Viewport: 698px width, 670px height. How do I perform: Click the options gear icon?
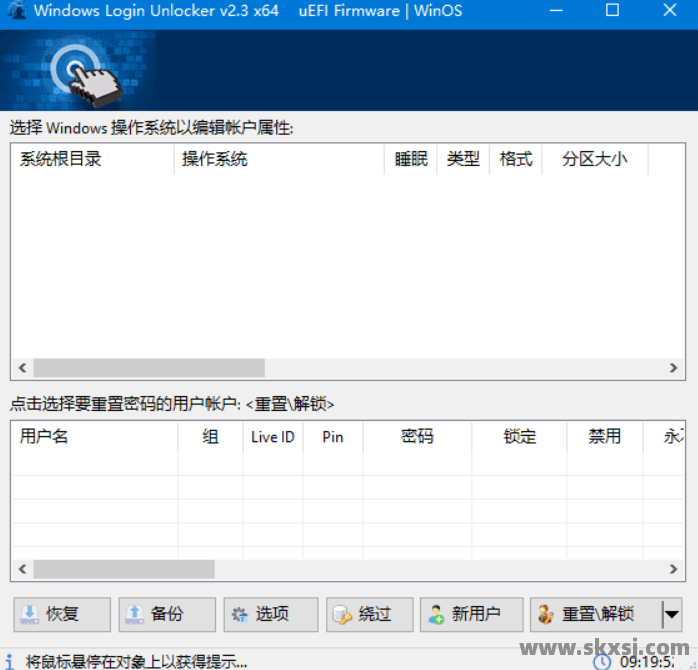(x=239, y=615)
